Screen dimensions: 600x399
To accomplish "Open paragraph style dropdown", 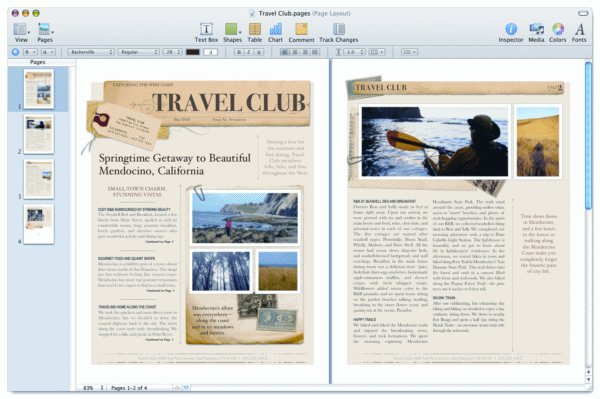I will pyautogui.click(x=31, y=52).
